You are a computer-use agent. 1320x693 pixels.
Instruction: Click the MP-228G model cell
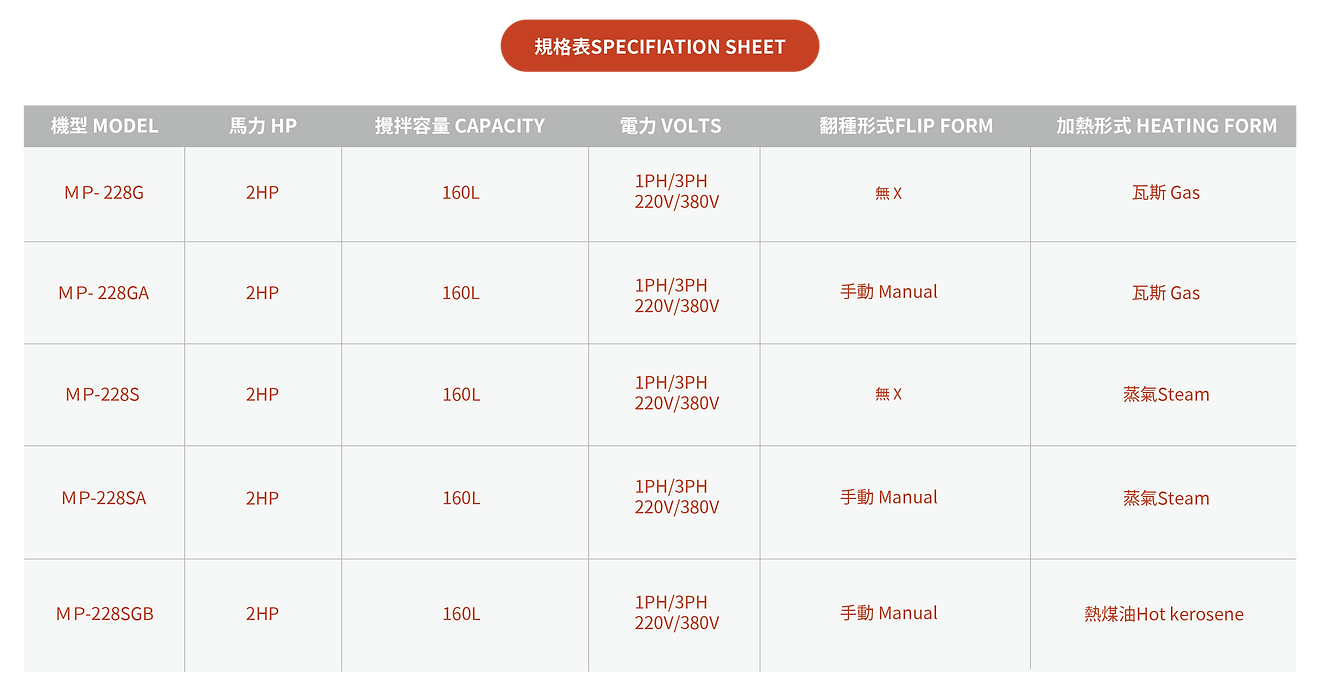104,193
